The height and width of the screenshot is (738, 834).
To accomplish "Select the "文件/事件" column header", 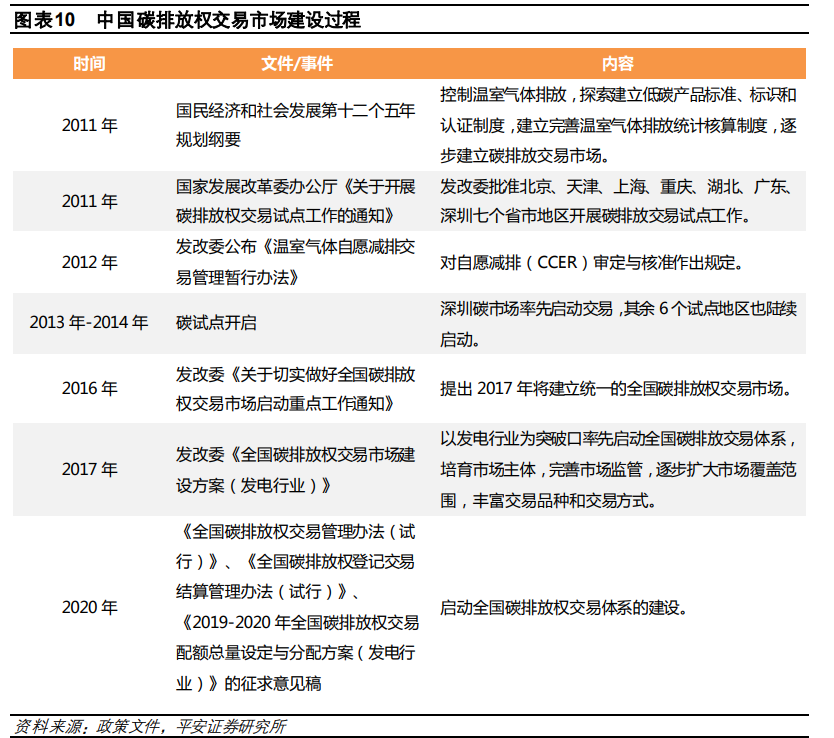I will pos(296,64).
